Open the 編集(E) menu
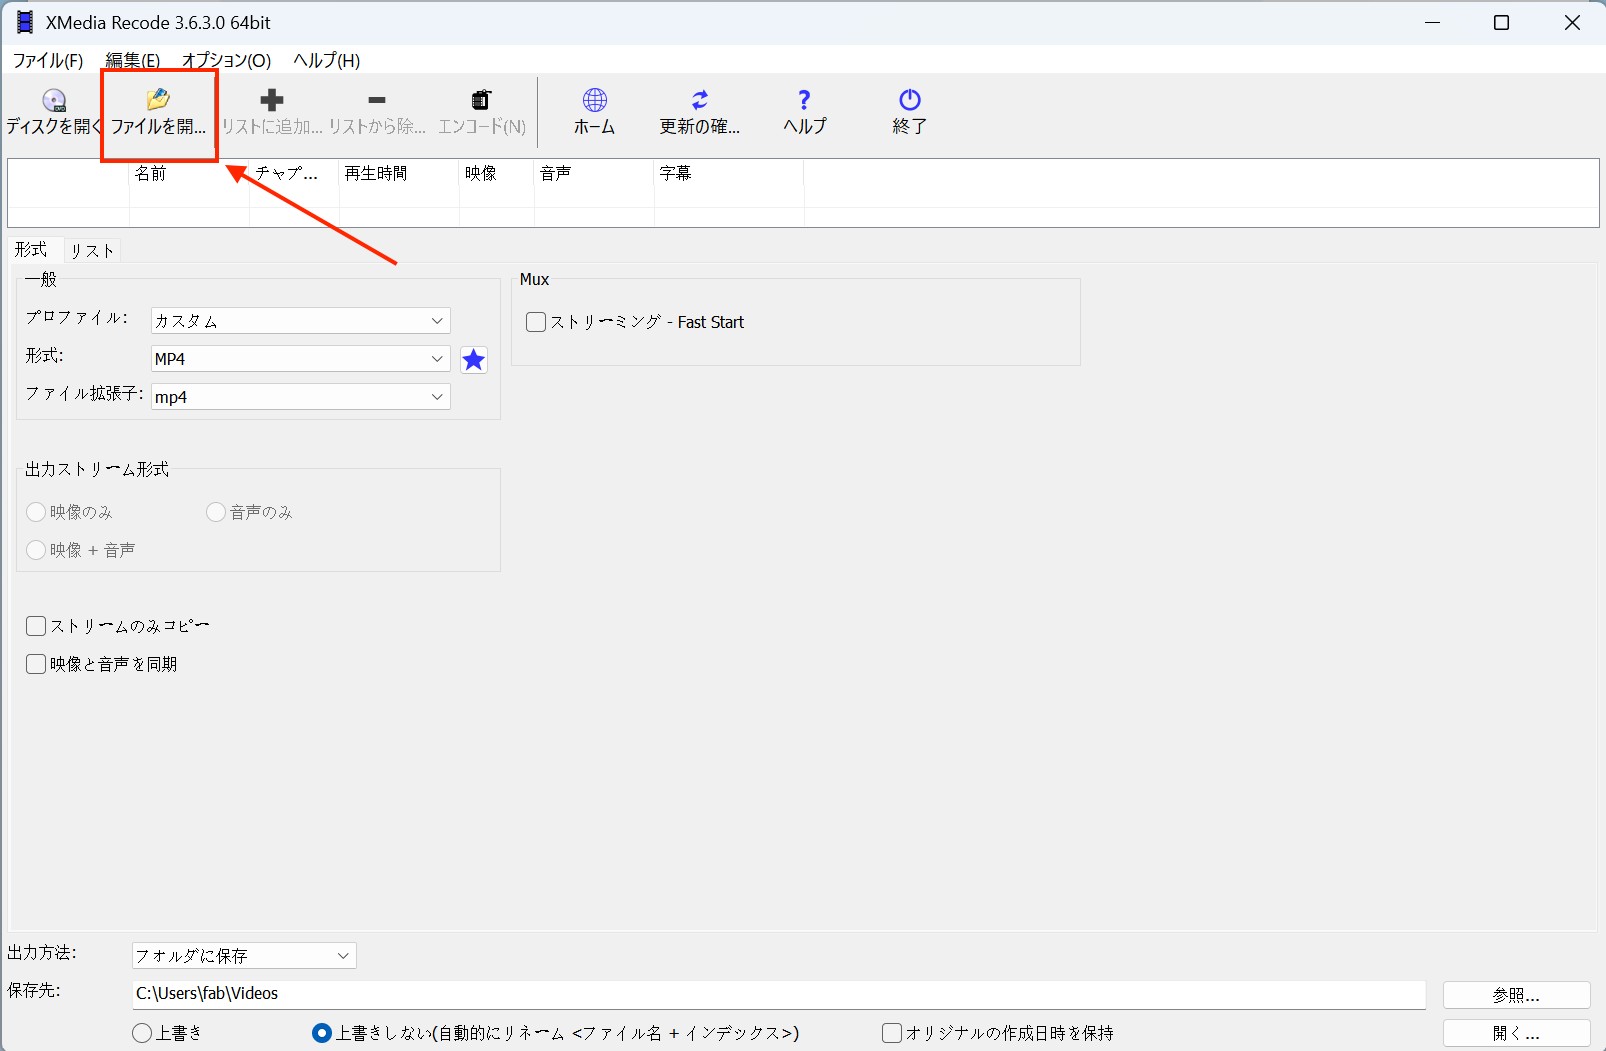This screenshot has width=1606, height=1051. point(133,60)
